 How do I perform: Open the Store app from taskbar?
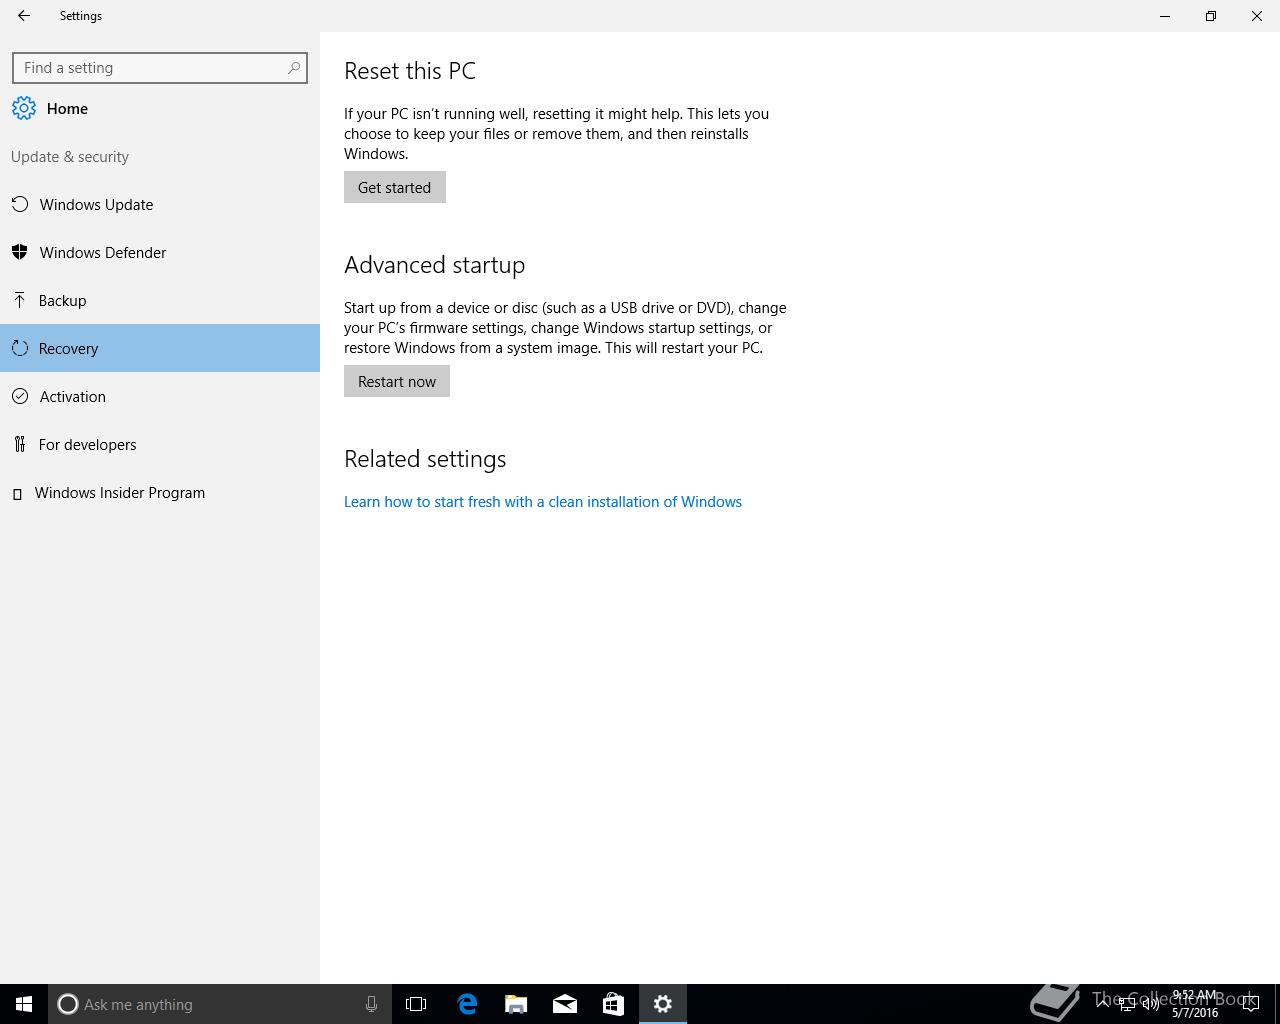[x=613, y=1004]
